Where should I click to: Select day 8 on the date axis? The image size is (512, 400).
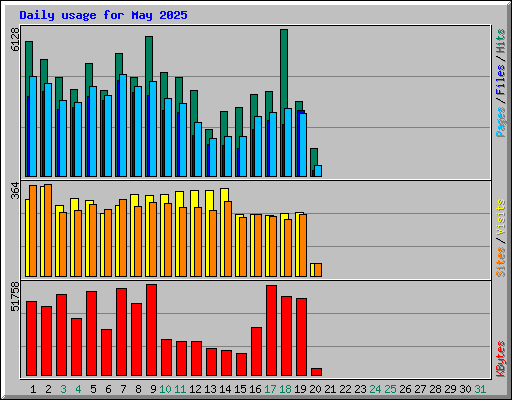pos(138,389)
